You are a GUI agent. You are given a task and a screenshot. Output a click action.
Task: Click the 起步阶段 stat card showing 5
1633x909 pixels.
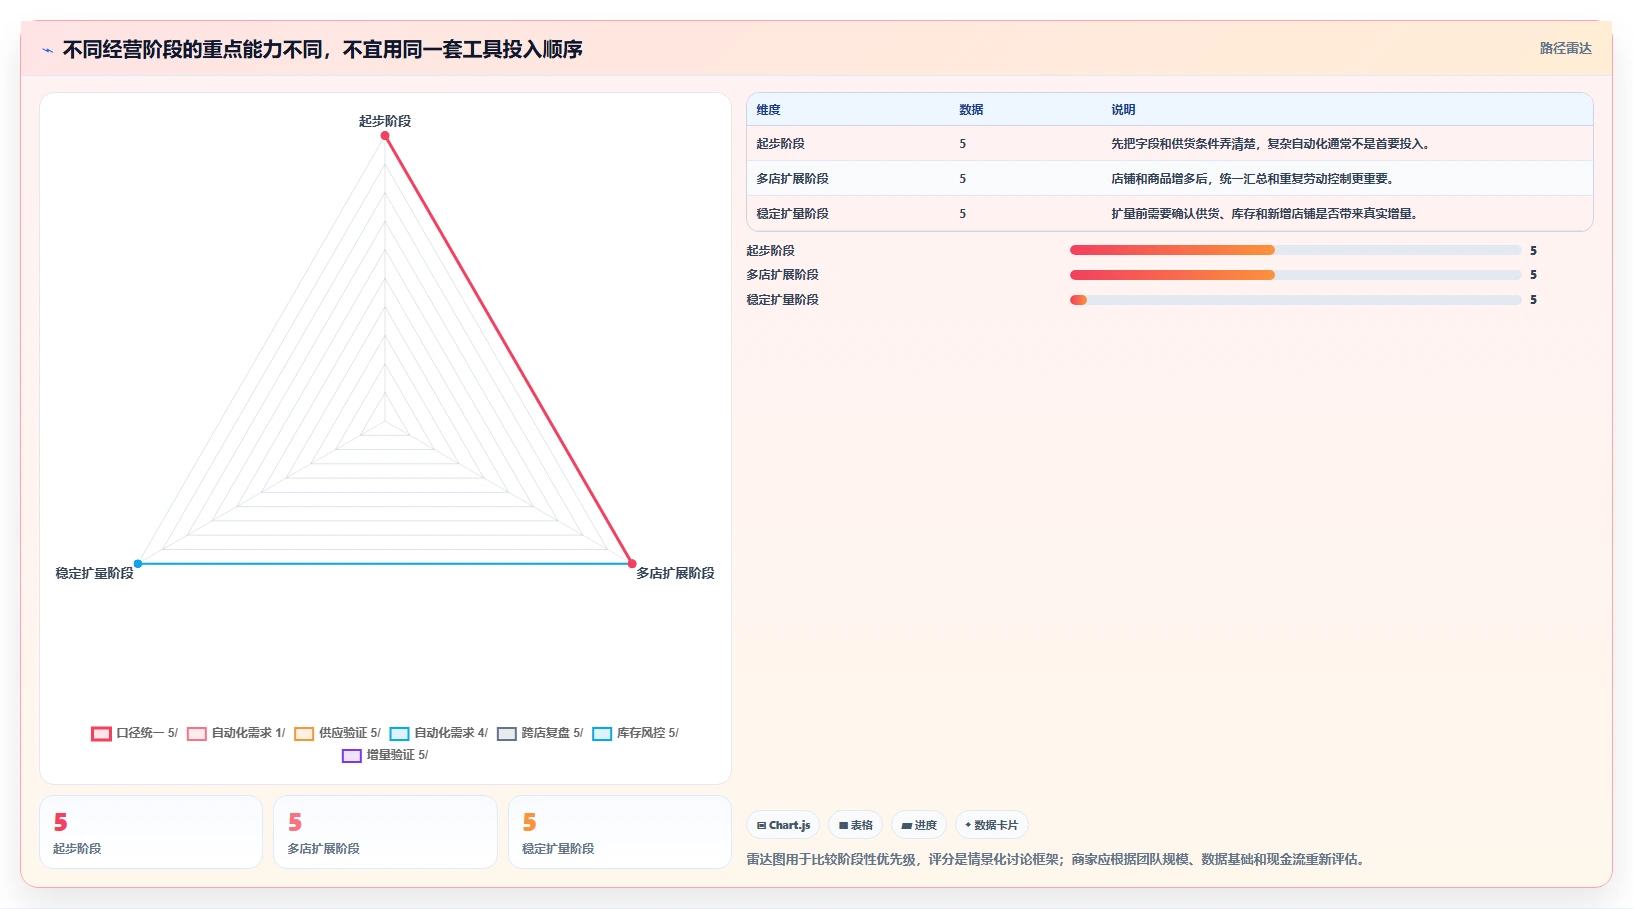151,832
